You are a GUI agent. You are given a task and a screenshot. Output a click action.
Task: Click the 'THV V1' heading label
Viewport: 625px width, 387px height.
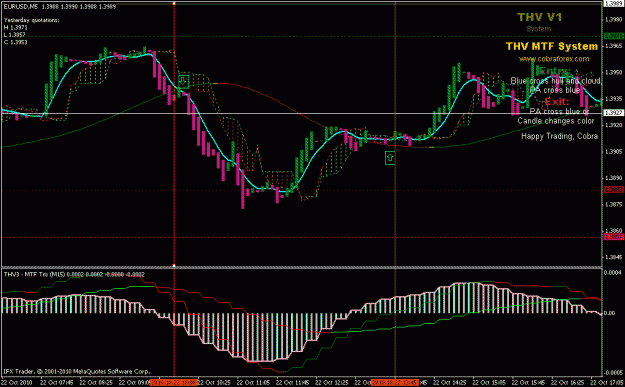pos(539,17)
